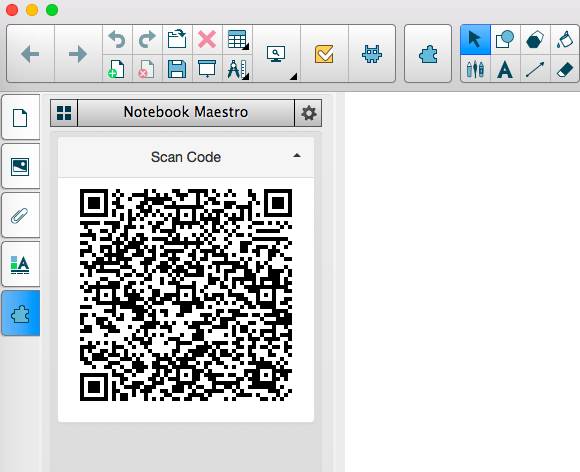
Task: Switch to the Page Sorter tab
Action: click(x=20, y=118)
